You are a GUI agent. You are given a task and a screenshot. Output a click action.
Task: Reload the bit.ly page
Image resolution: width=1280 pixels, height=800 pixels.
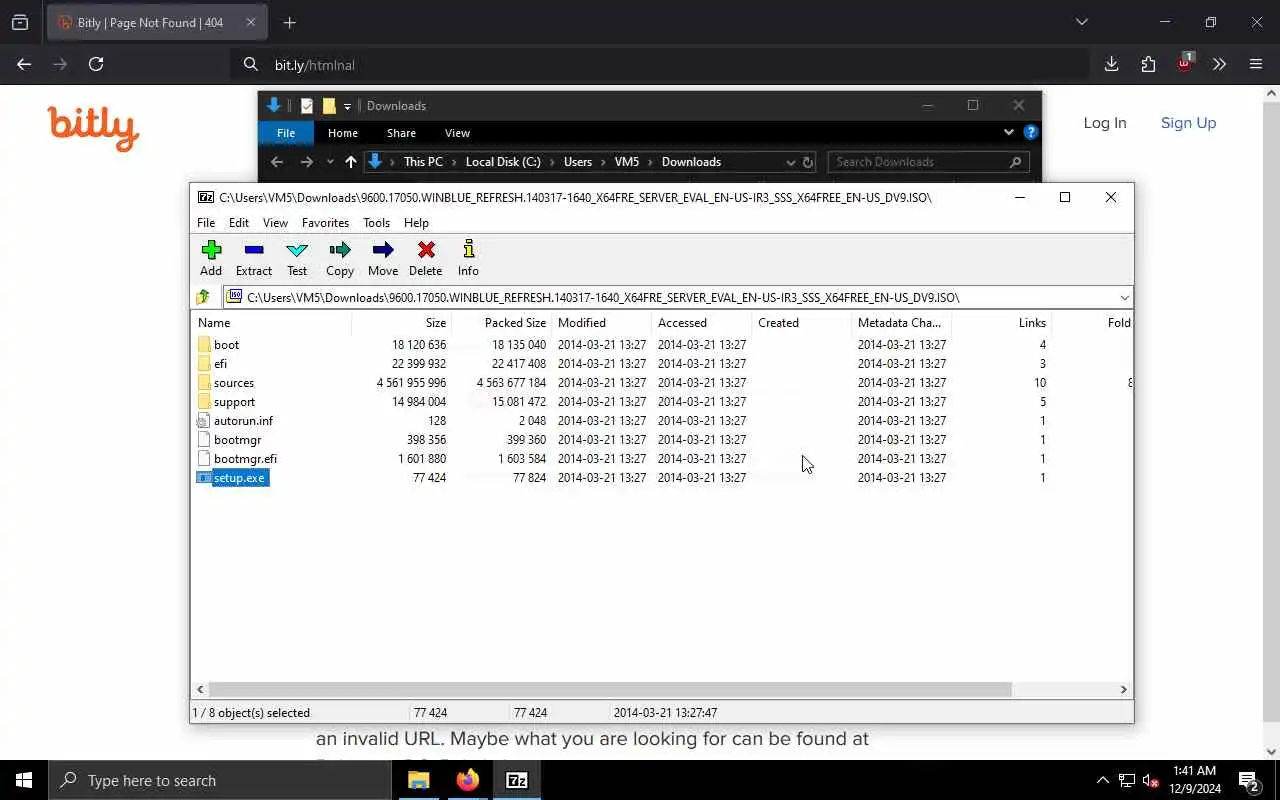(x=96, y=64)
